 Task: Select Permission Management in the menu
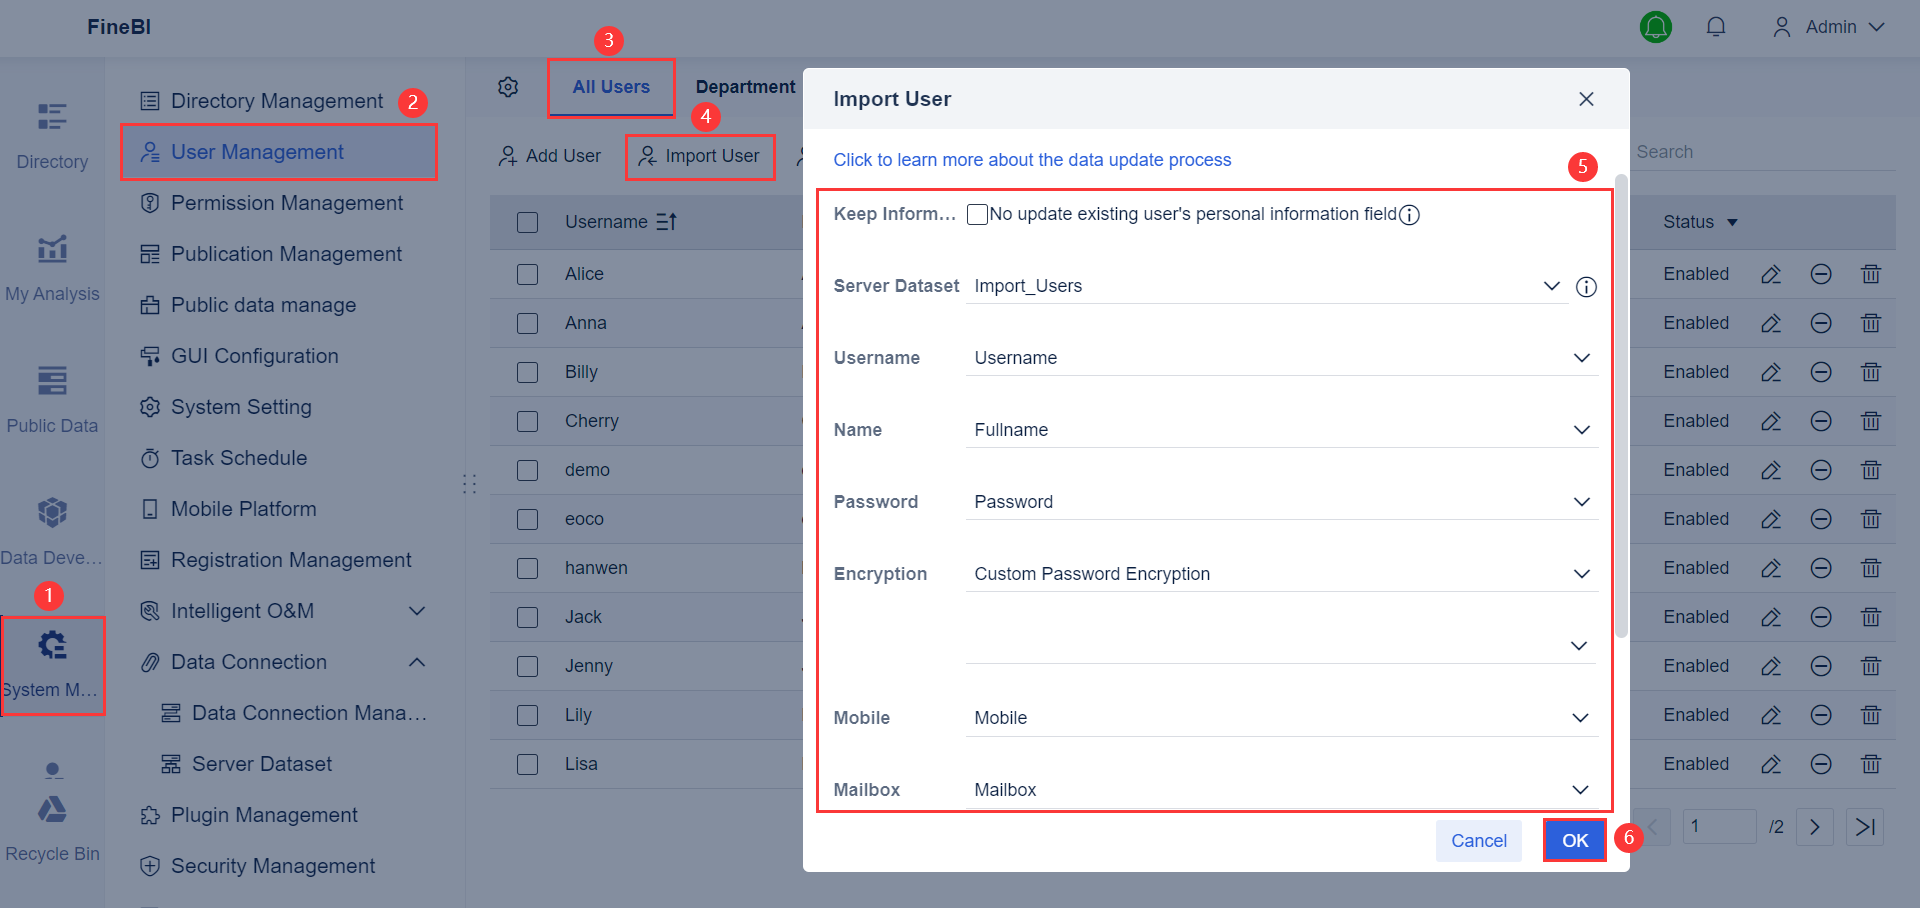tap(288, 203)
